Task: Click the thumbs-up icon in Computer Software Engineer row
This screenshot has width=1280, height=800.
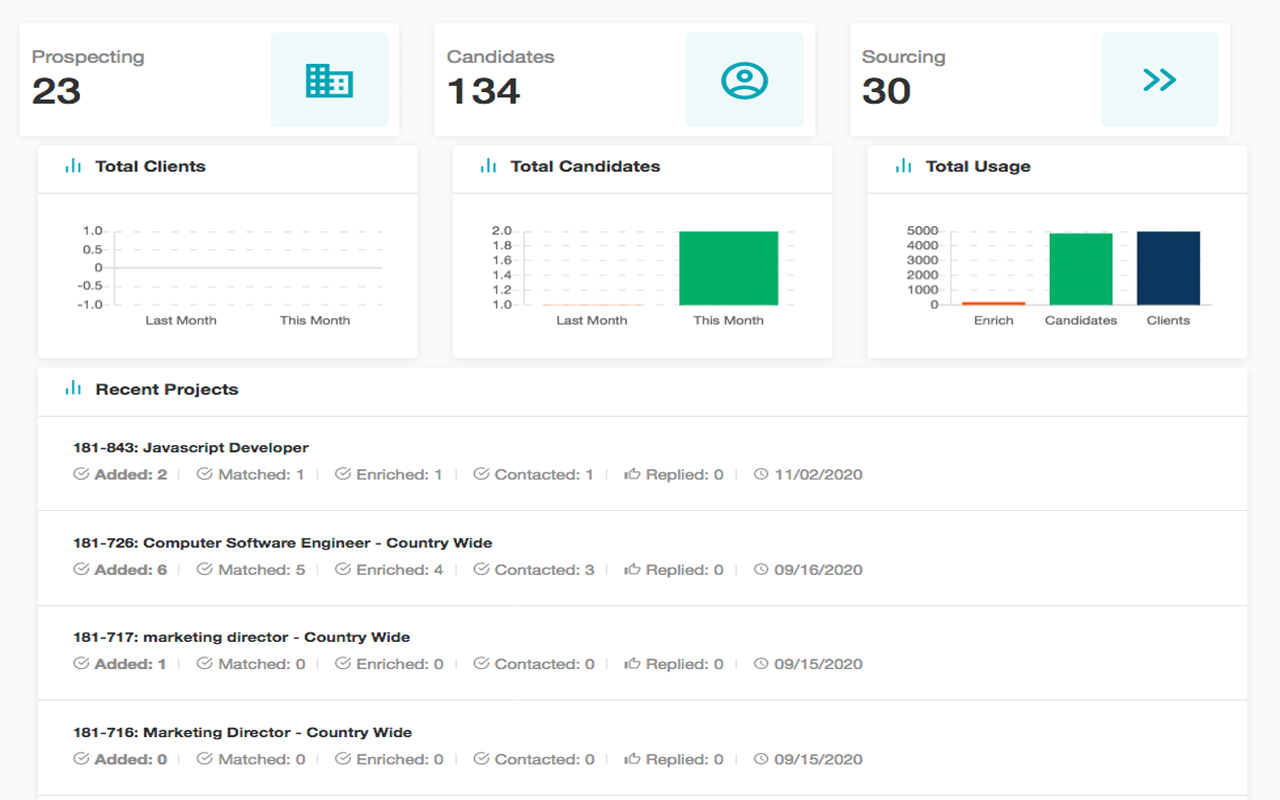Action: (x=632, y=569)
